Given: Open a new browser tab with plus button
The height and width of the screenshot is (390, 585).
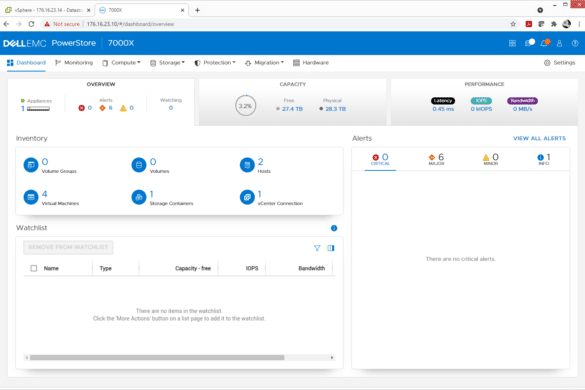Looking at the screenshot, I should point(197,10).
